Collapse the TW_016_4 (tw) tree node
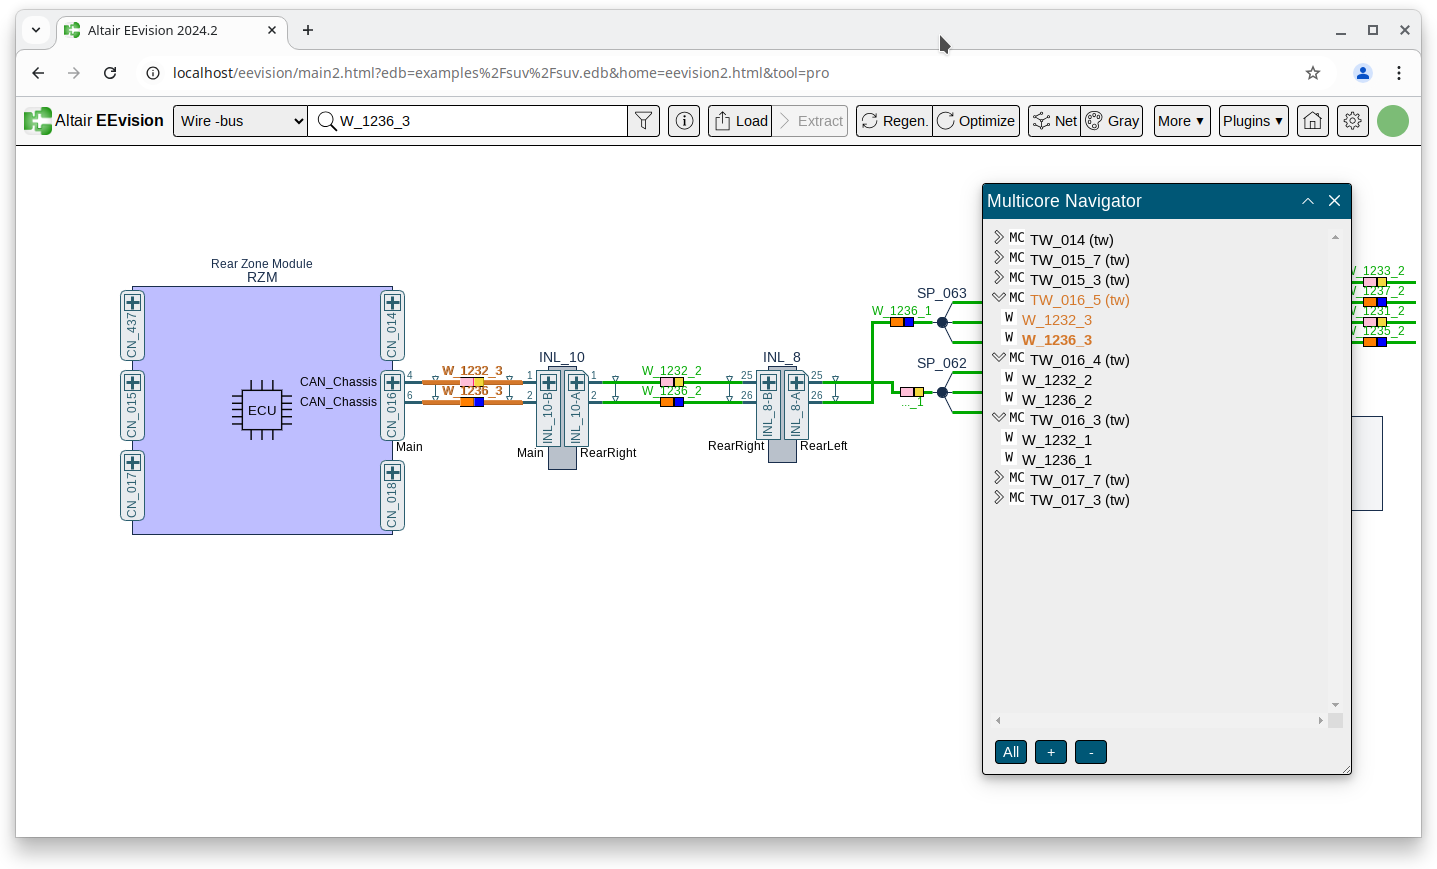Viewport: 1437px width, 869px height. click(998, 358)
